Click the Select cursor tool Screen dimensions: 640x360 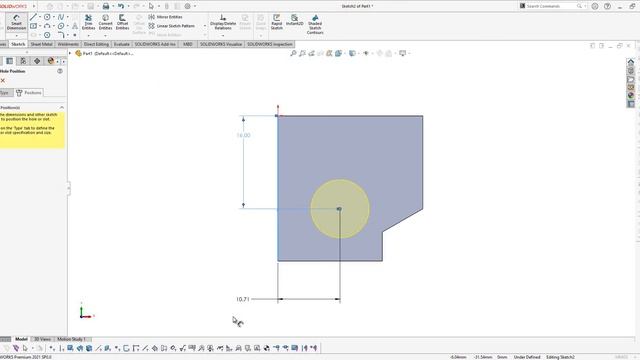click(151, 6)
